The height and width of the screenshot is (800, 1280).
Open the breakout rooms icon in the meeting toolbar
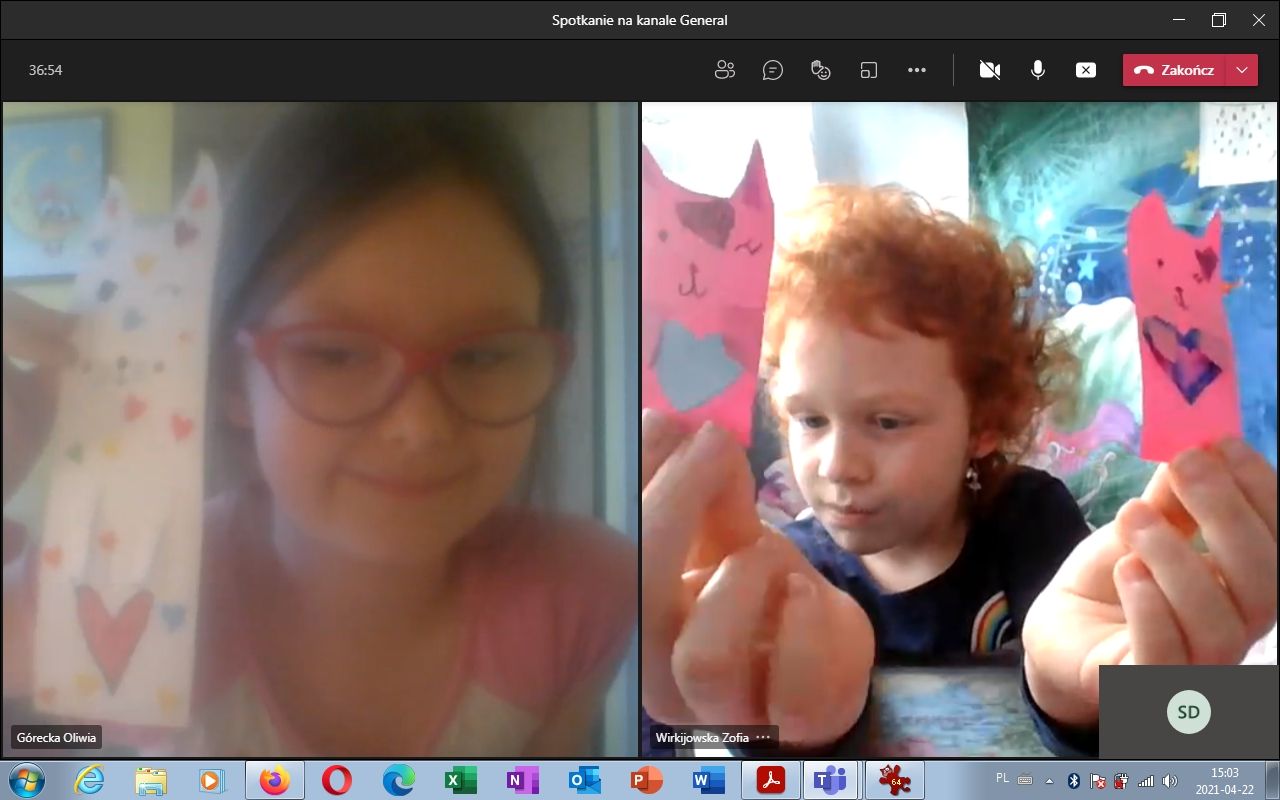click(868, 70)
